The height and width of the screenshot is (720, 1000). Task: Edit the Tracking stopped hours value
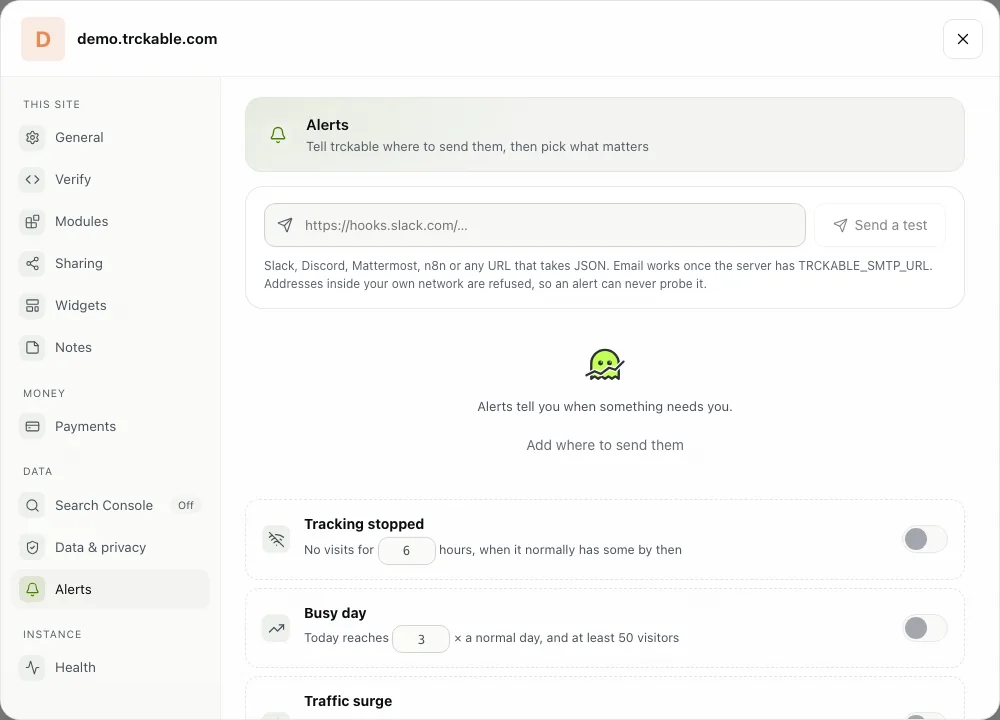407,550
